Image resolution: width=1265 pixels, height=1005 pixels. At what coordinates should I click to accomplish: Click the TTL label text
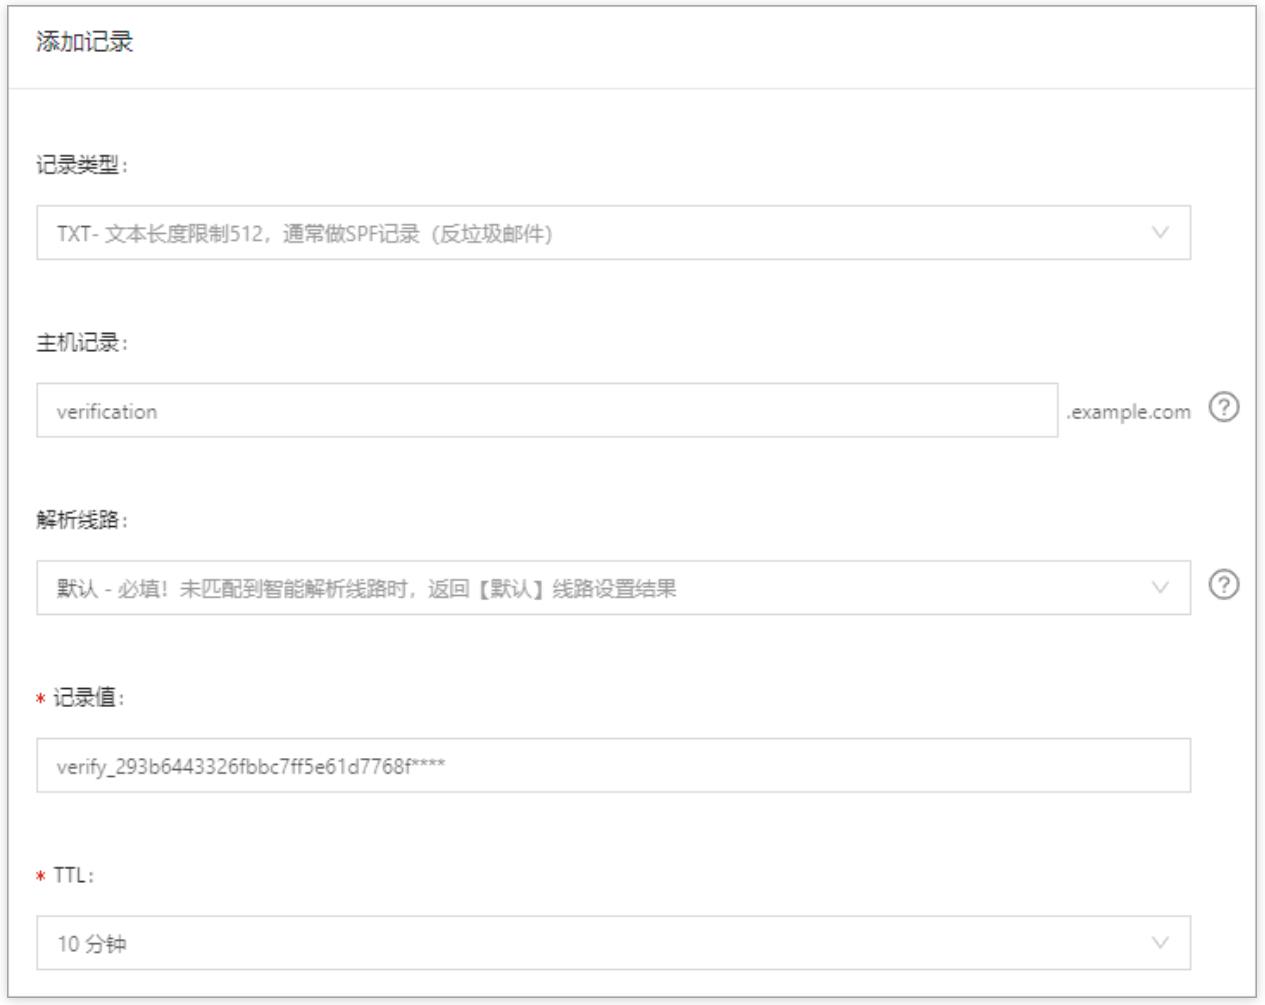[x=74, y=876]
